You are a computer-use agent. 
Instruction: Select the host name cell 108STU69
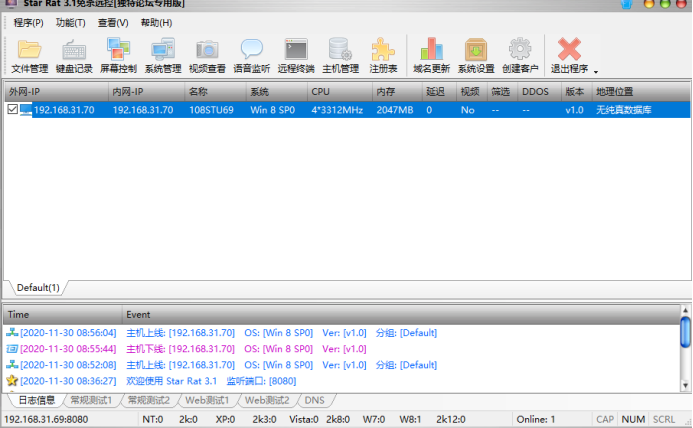pos(211,110)
